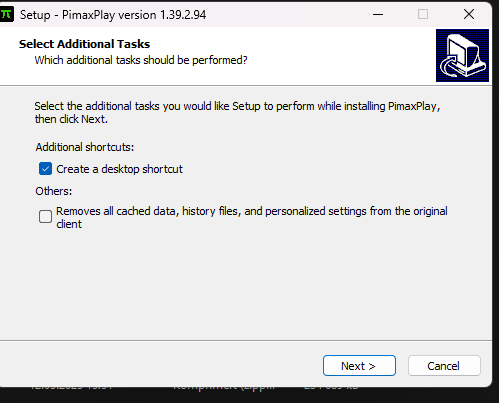Click the 'Setup - PimaxPlay version 1.39.2.94' title text
499x403 pixels.
pyautogui.click(x=113, y=15)
